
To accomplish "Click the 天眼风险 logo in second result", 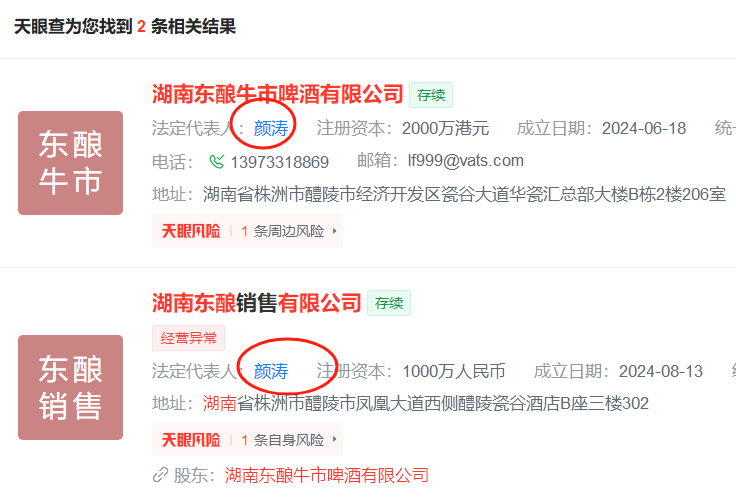I will pos(191,440).
